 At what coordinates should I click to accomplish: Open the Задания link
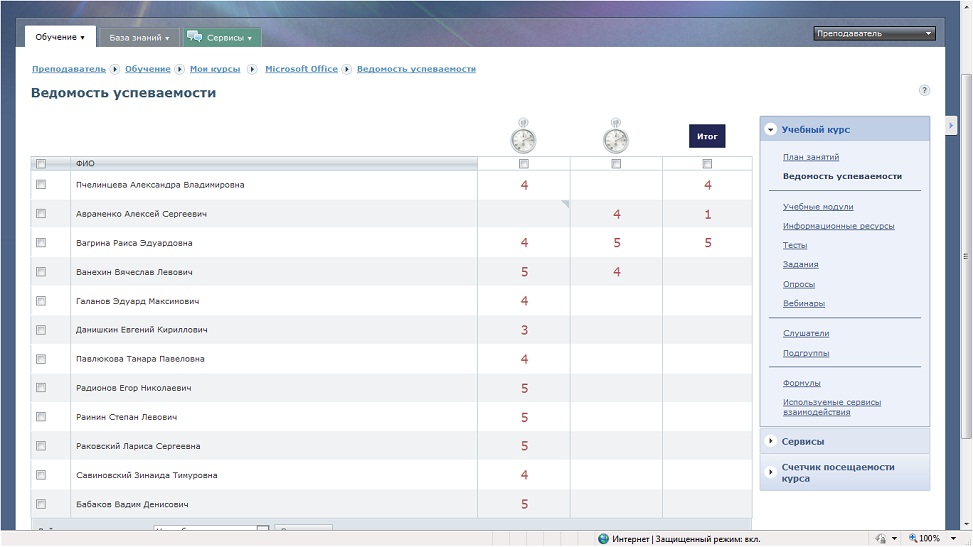click(x=800, y=264)
